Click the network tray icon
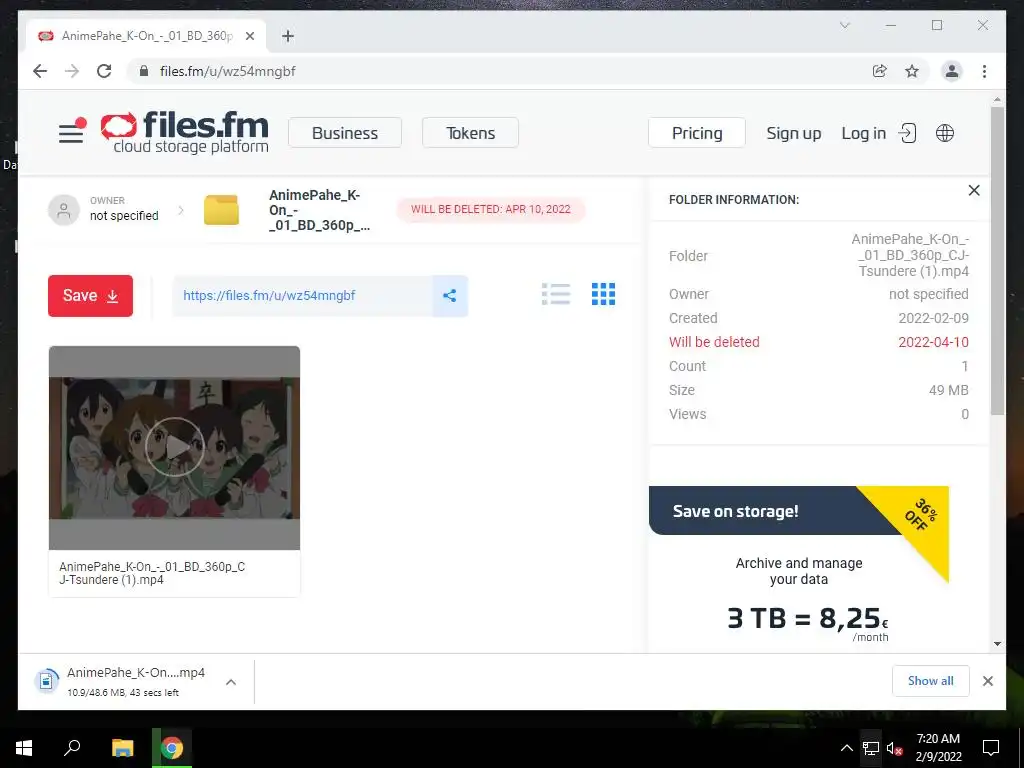Viewport: 1024px width, 768px height. pyautogui.click(x=871, y=748)
